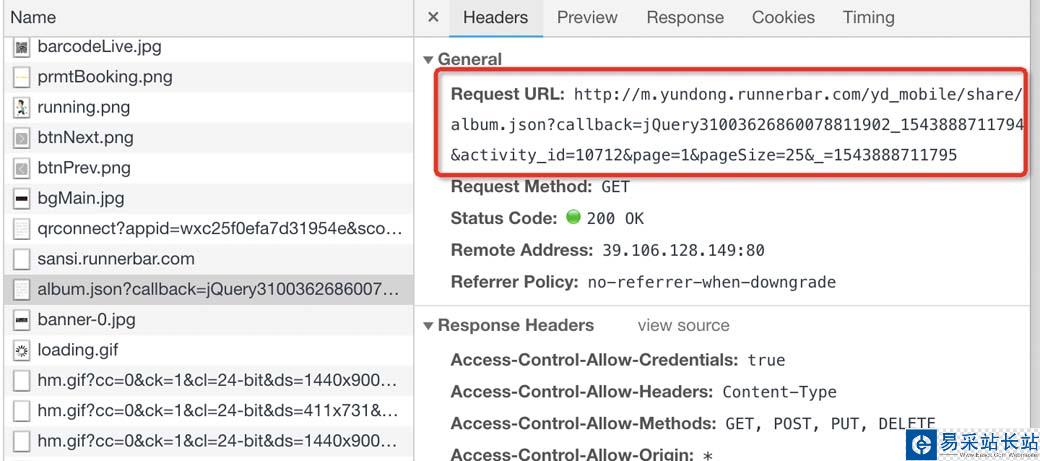Click the running.png thumbnail icon
Viewport: 1040px width, 461px height.
point(22,107)
